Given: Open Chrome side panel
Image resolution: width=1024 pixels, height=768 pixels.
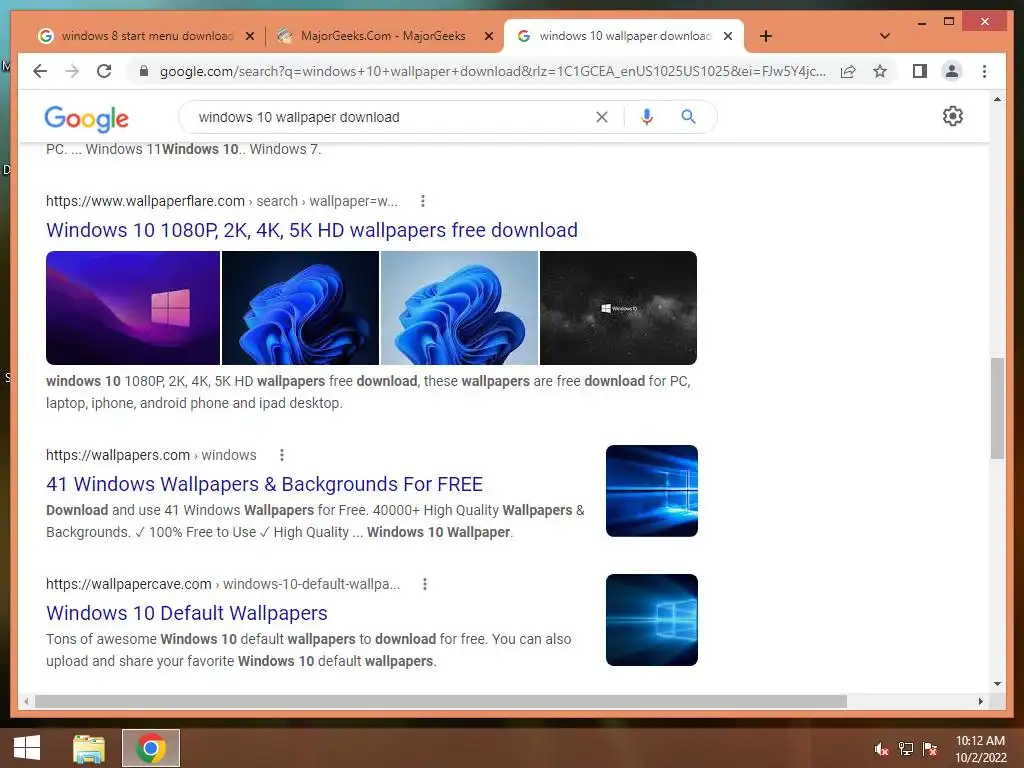Looking at the screenshot, I should point(920,71).
